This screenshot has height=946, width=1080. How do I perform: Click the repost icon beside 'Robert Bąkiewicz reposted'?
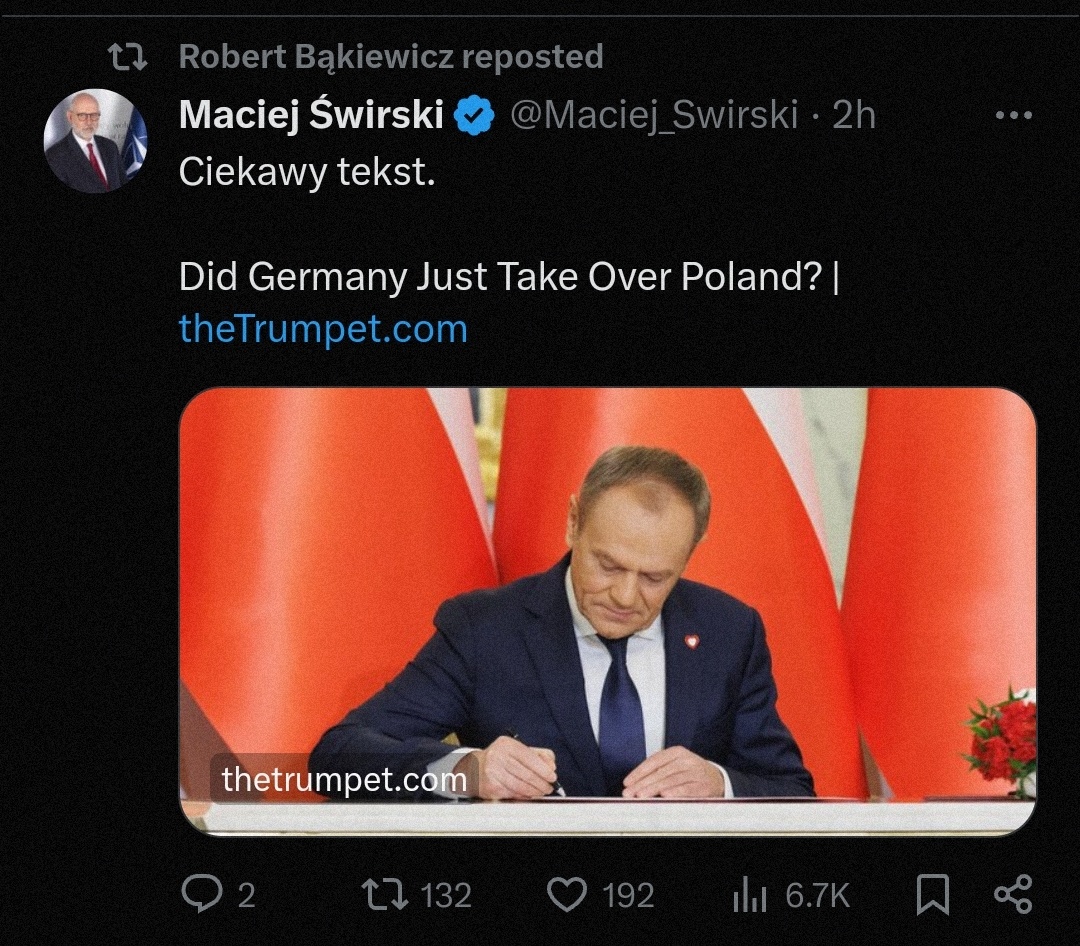128,57
